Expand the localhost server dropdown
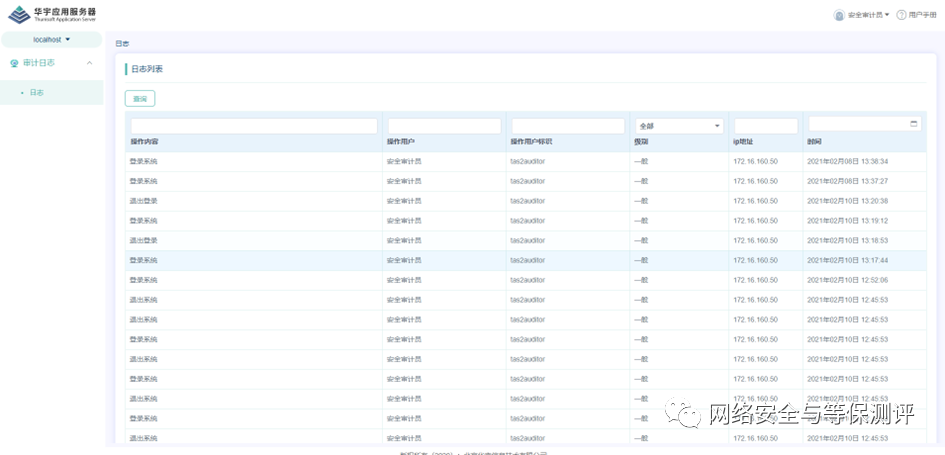 [x=52, y=40]
